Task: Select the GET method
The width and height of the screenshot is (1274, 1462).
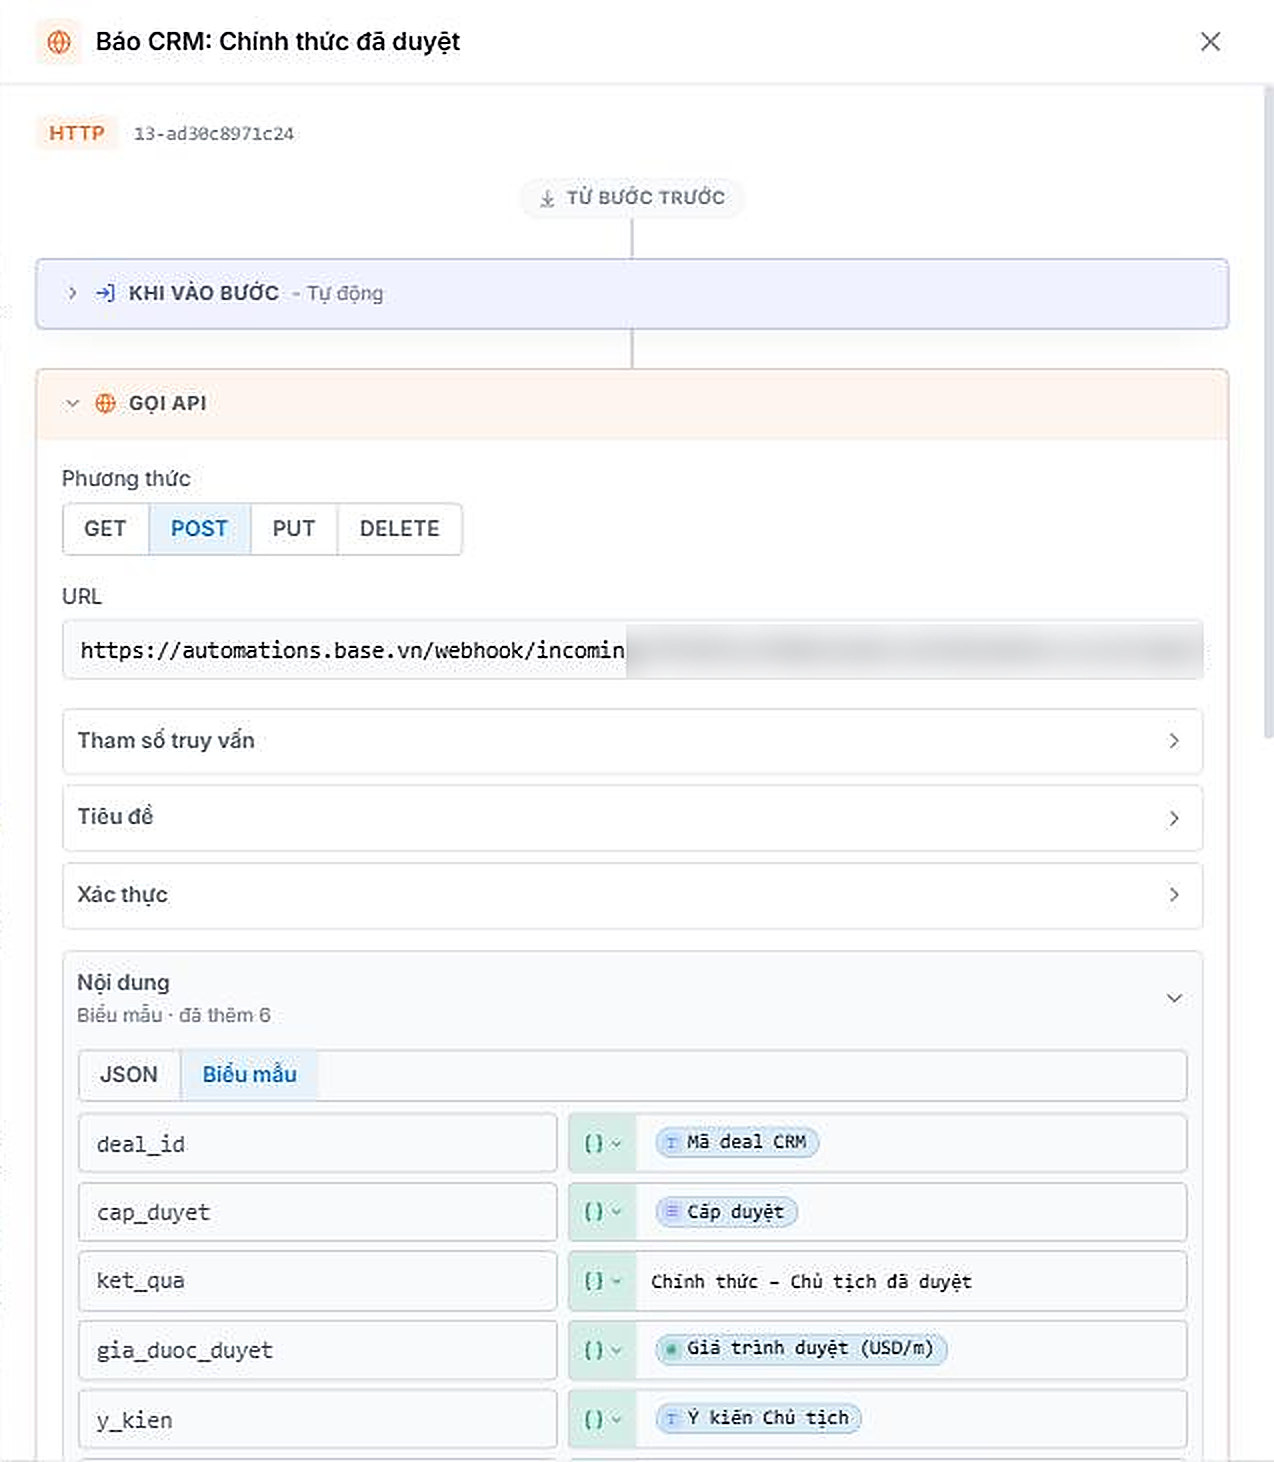Action: click(105, 528)
